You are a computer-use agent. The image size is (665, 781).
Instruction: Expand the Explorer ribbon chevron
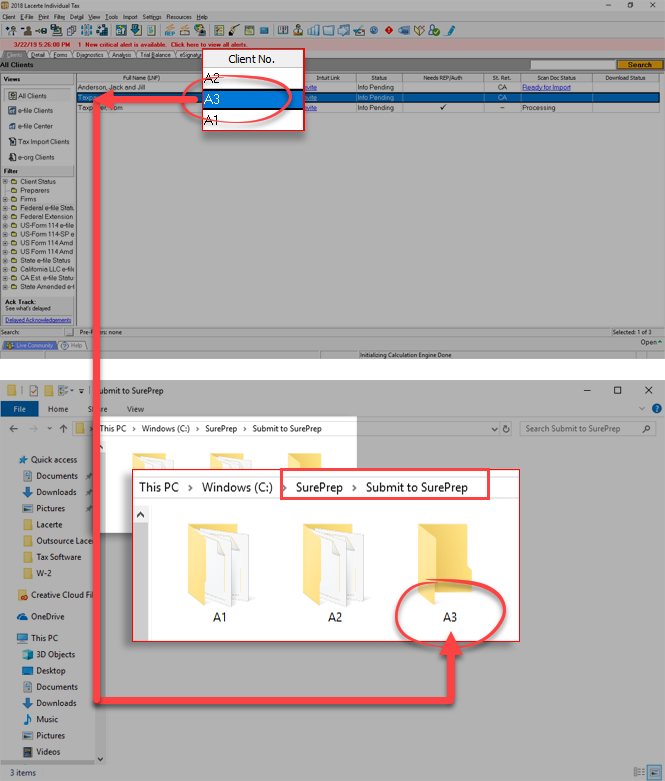[x=642, y=408]
